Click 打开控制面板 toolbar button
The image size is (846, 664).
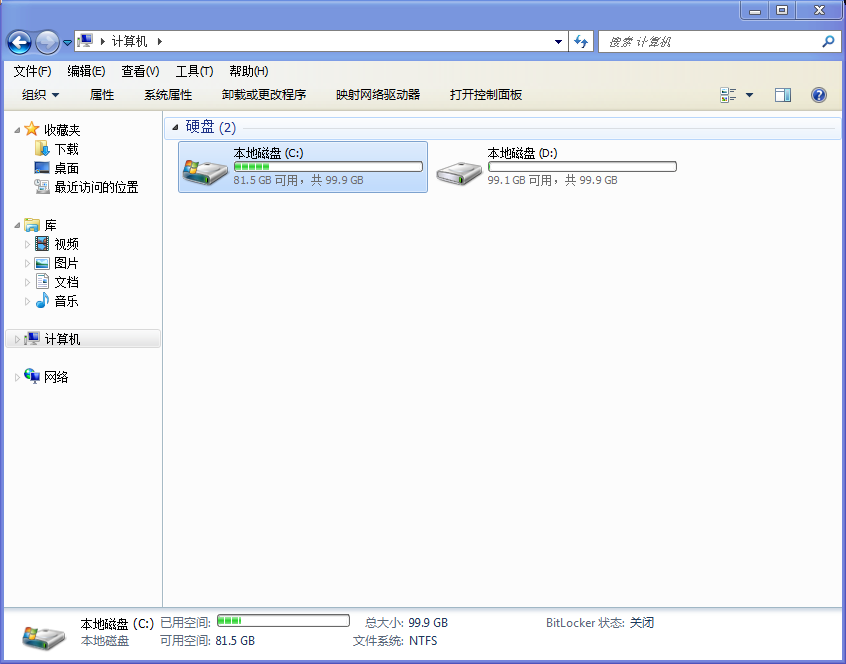[x=486, y=95]
